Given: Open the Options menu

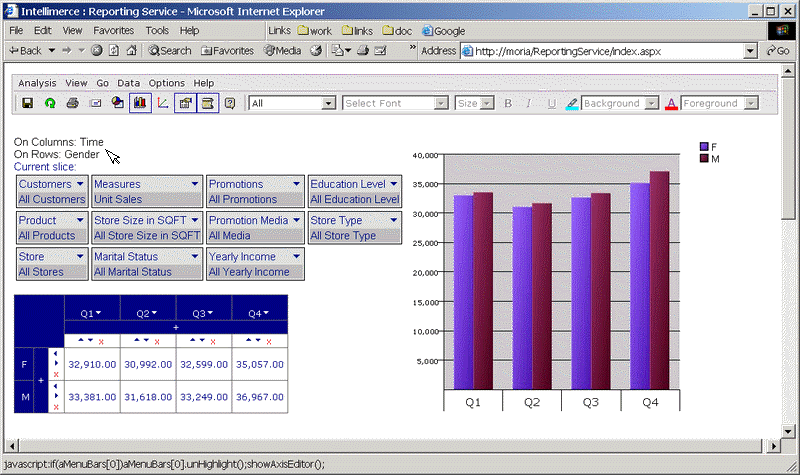Looking at the screenshot, I should tap(167, 83).
